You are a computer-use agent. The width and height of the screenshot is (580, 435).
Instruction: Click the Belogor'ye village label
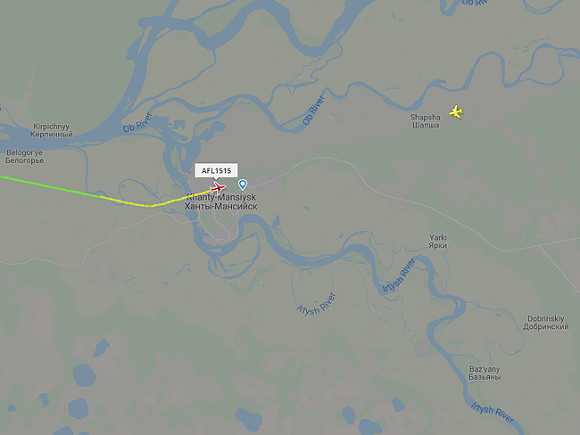click(x=24, y=156)
